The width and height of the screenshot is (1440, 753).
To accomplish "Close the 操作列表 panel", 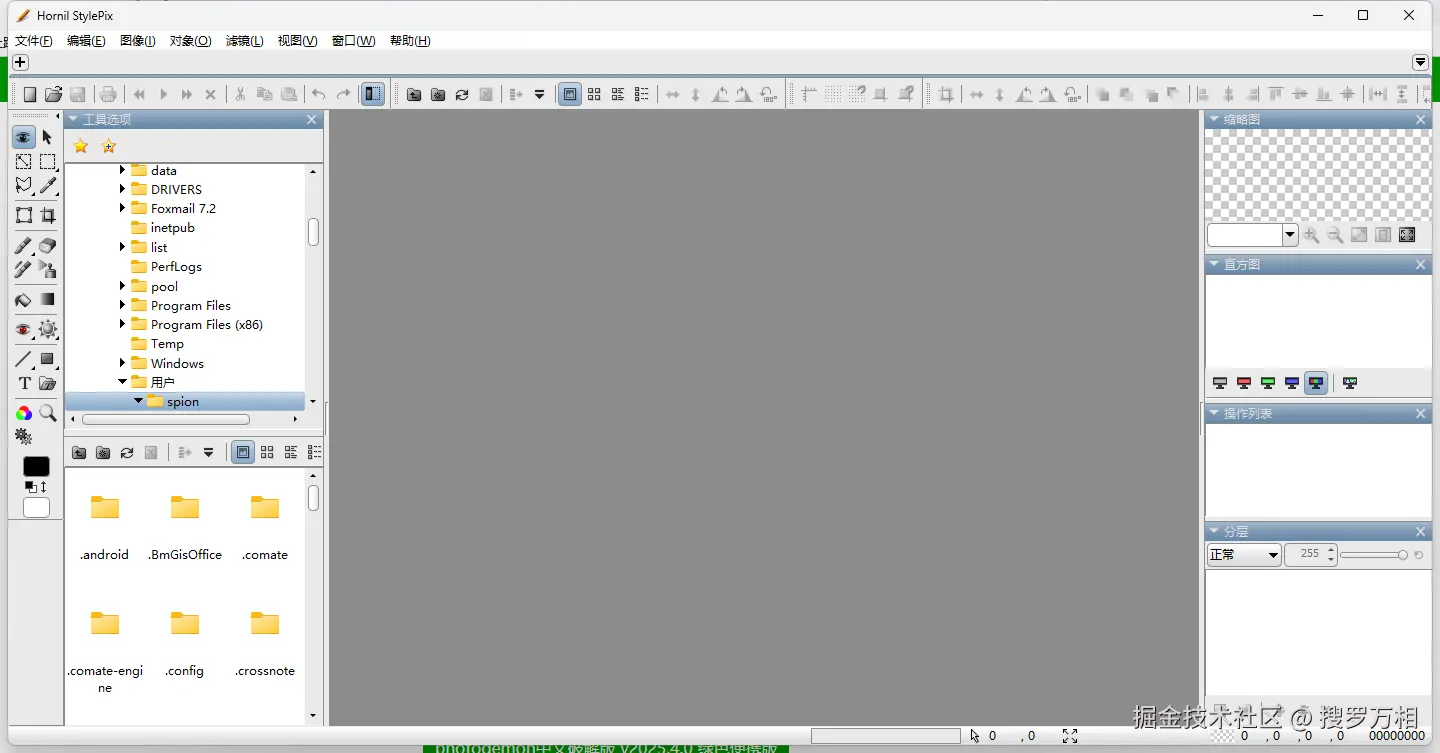I will [x=1421, y=413].
